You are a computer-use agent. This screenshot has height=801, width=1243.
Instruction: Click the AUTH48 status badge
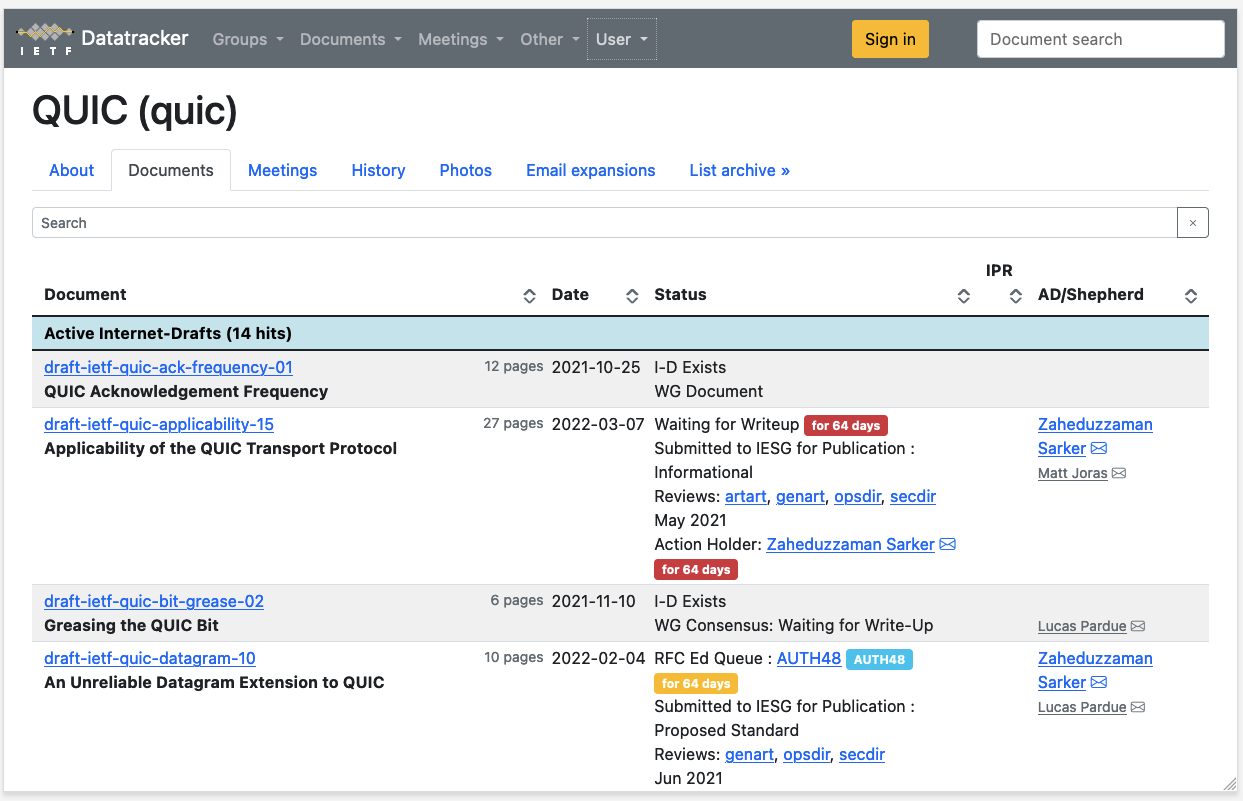[x=879, y=659]
